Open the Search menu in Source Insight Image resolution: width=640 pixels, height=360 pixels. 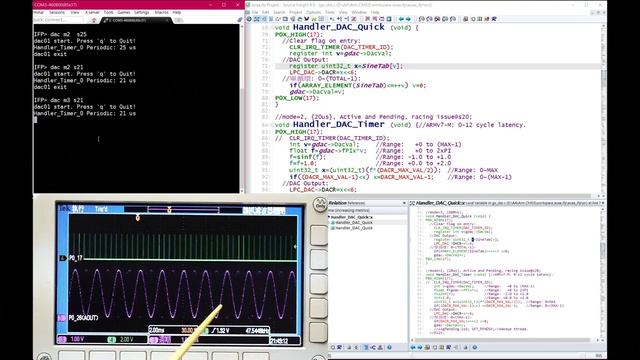coord(279,13)
